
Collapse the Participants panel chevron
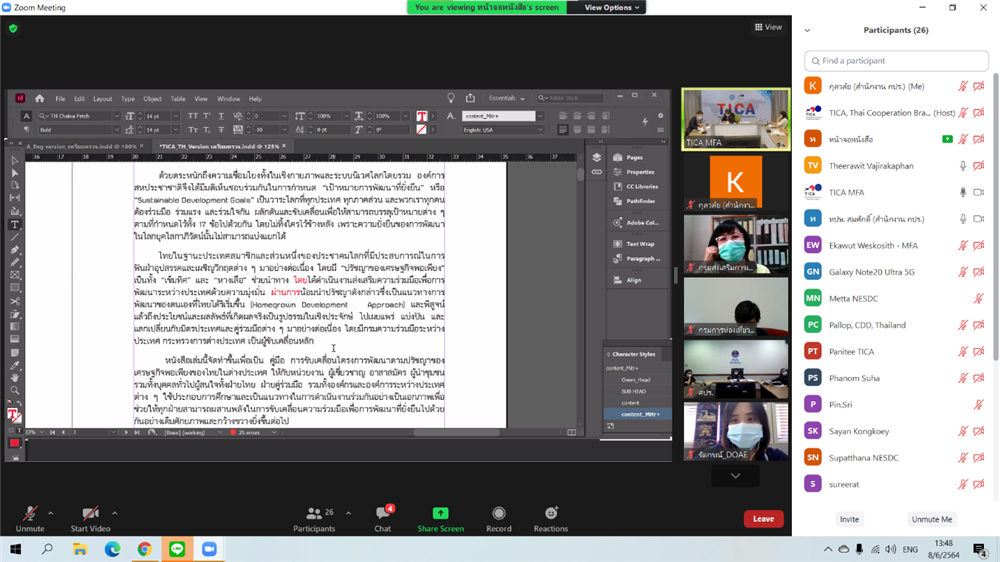[807, 30]
